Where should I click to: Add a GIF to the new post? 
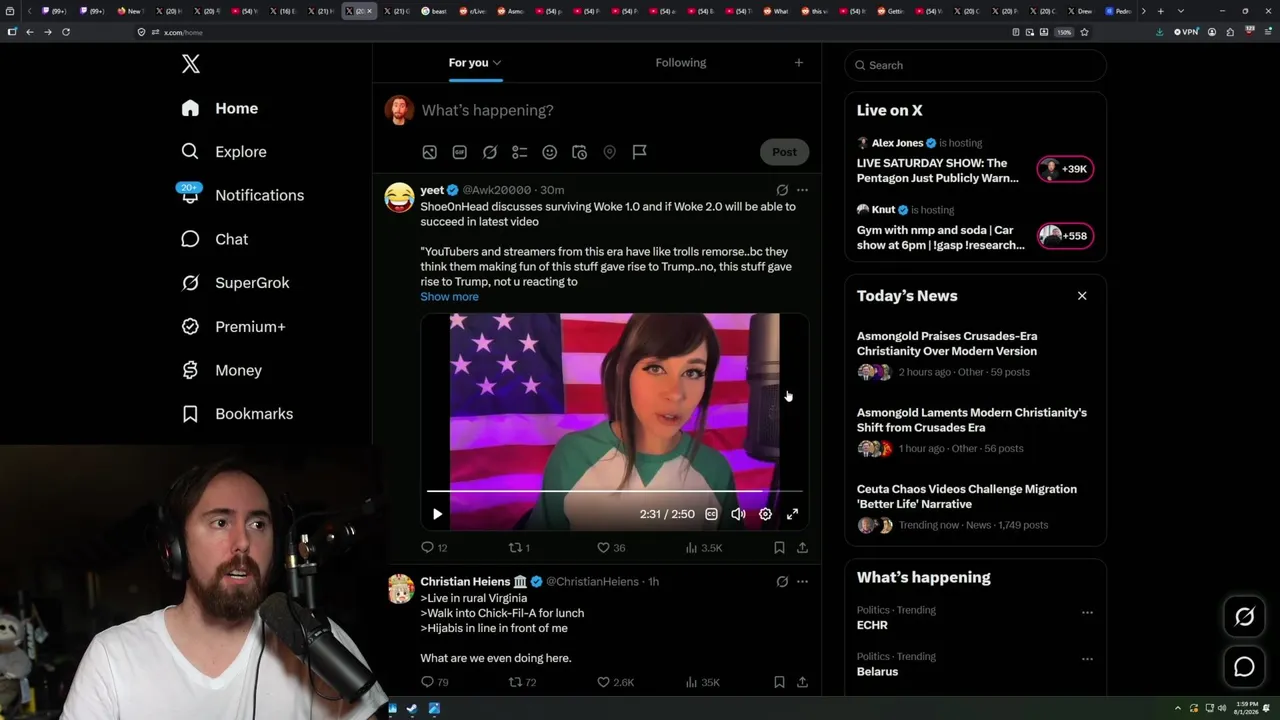point(459,152)
